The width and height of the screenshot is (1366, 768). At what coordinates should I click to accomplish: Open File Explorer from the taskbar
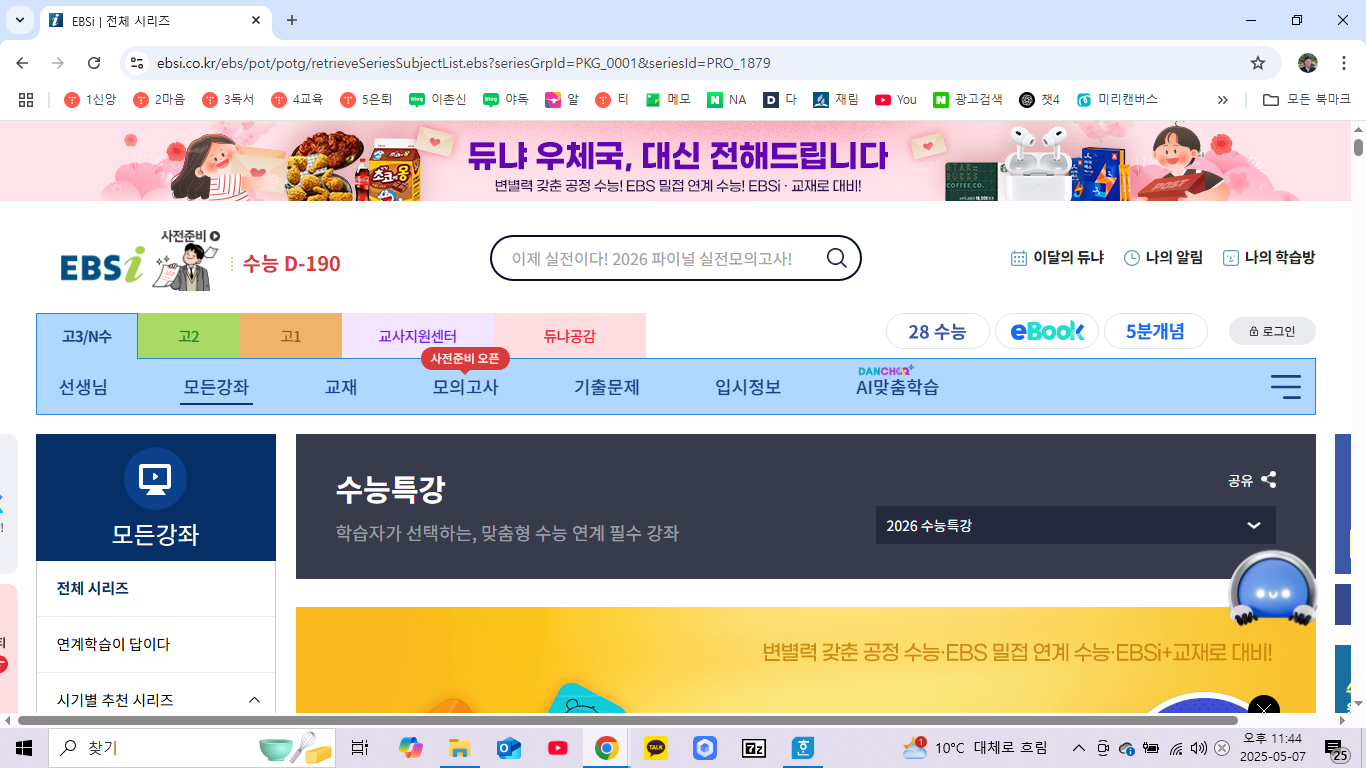tap(459, 748)
